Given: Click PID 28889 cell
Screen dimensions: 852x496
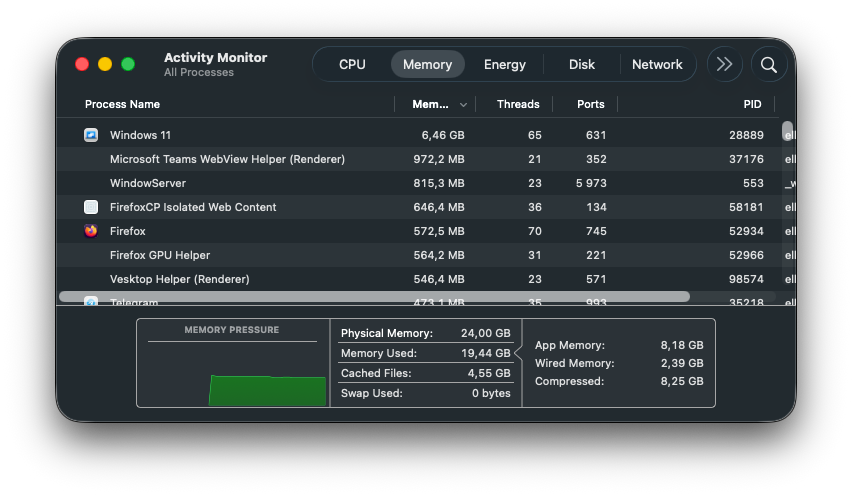Looking at the screenshot, I should pos(746,135).
